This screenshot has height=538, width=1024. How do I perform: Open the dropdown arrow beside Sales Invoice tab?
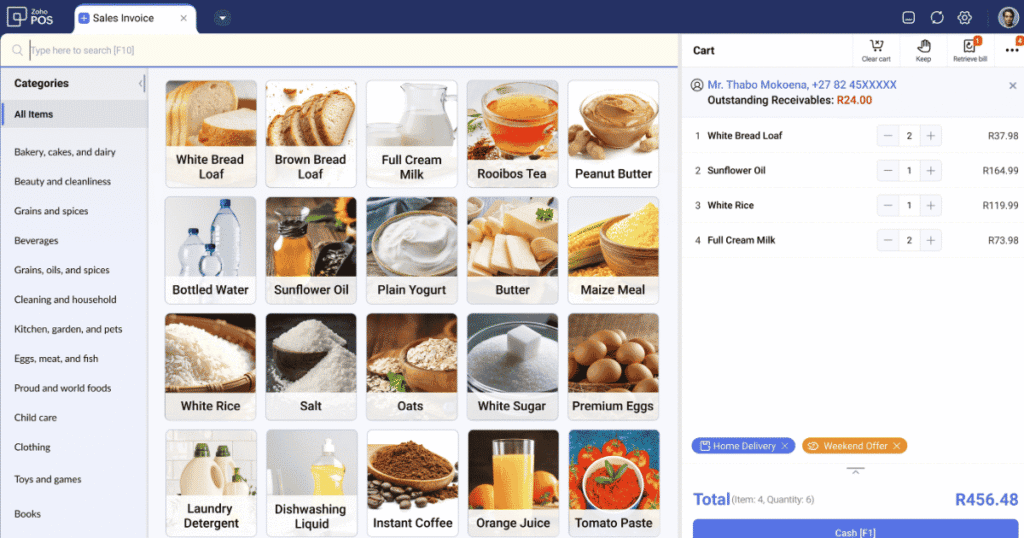[x=222, y=18]
